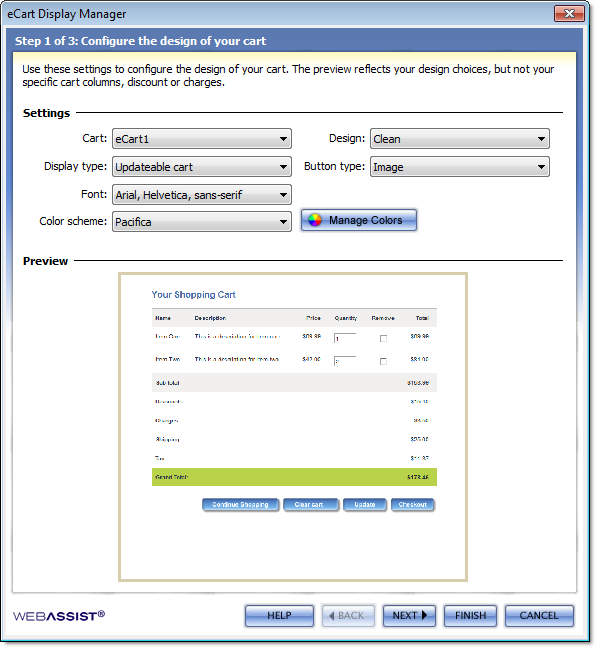This screenshot has height=648, width=596.
Task: Expand the Design dropdown set to Clean
Action: tap(460, 139)
